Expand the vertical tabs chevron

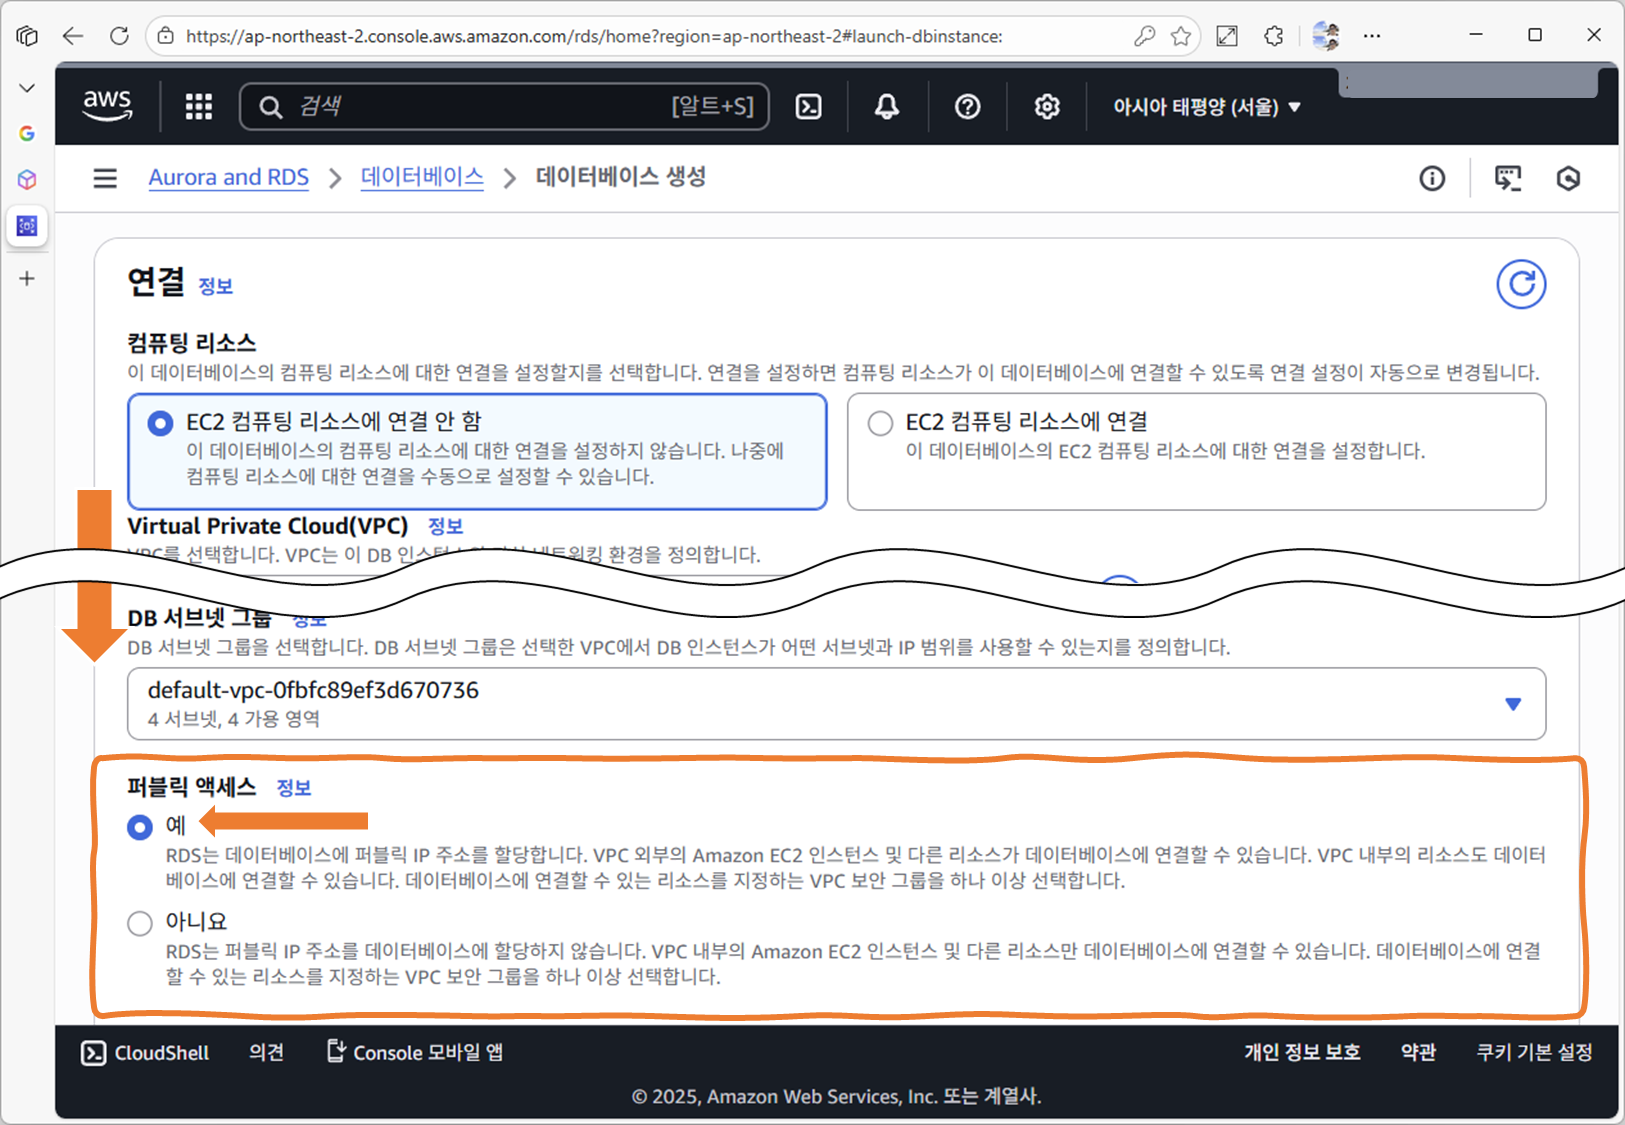coord(27,88)
